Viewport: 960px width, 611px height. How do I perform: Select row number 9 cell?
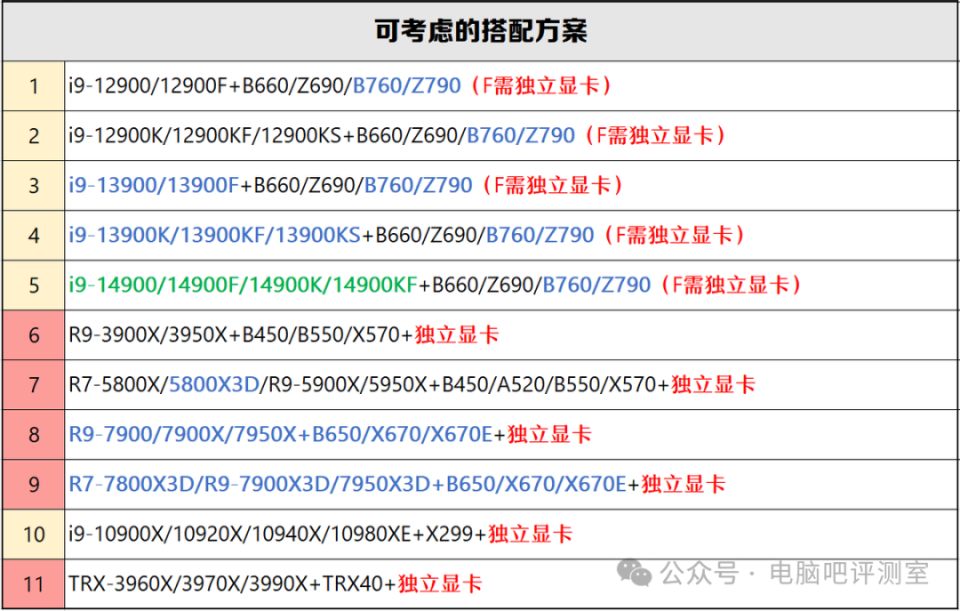[34, 485]
